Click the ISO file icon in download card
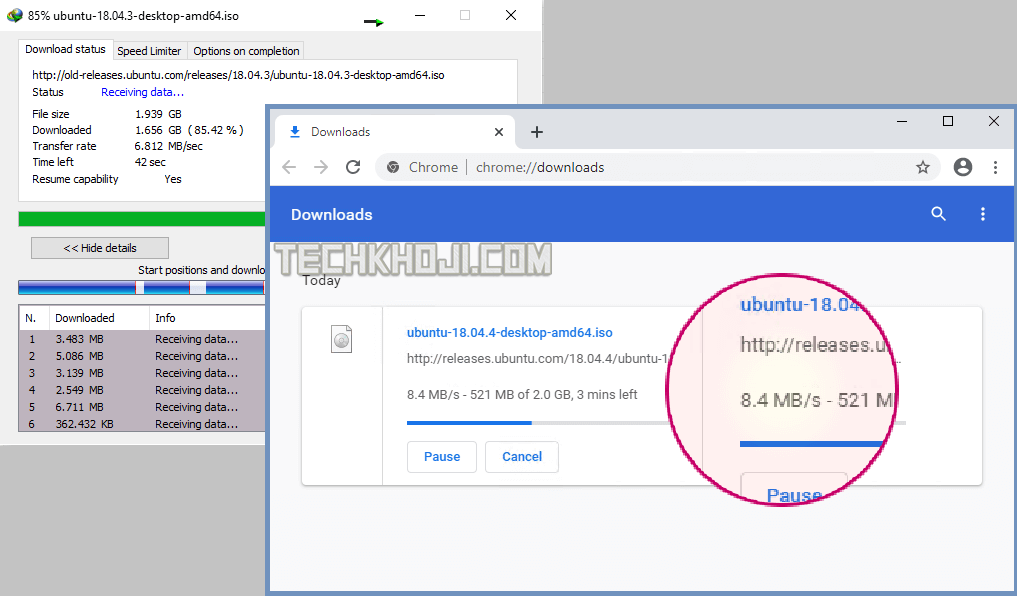 [341, 339]
